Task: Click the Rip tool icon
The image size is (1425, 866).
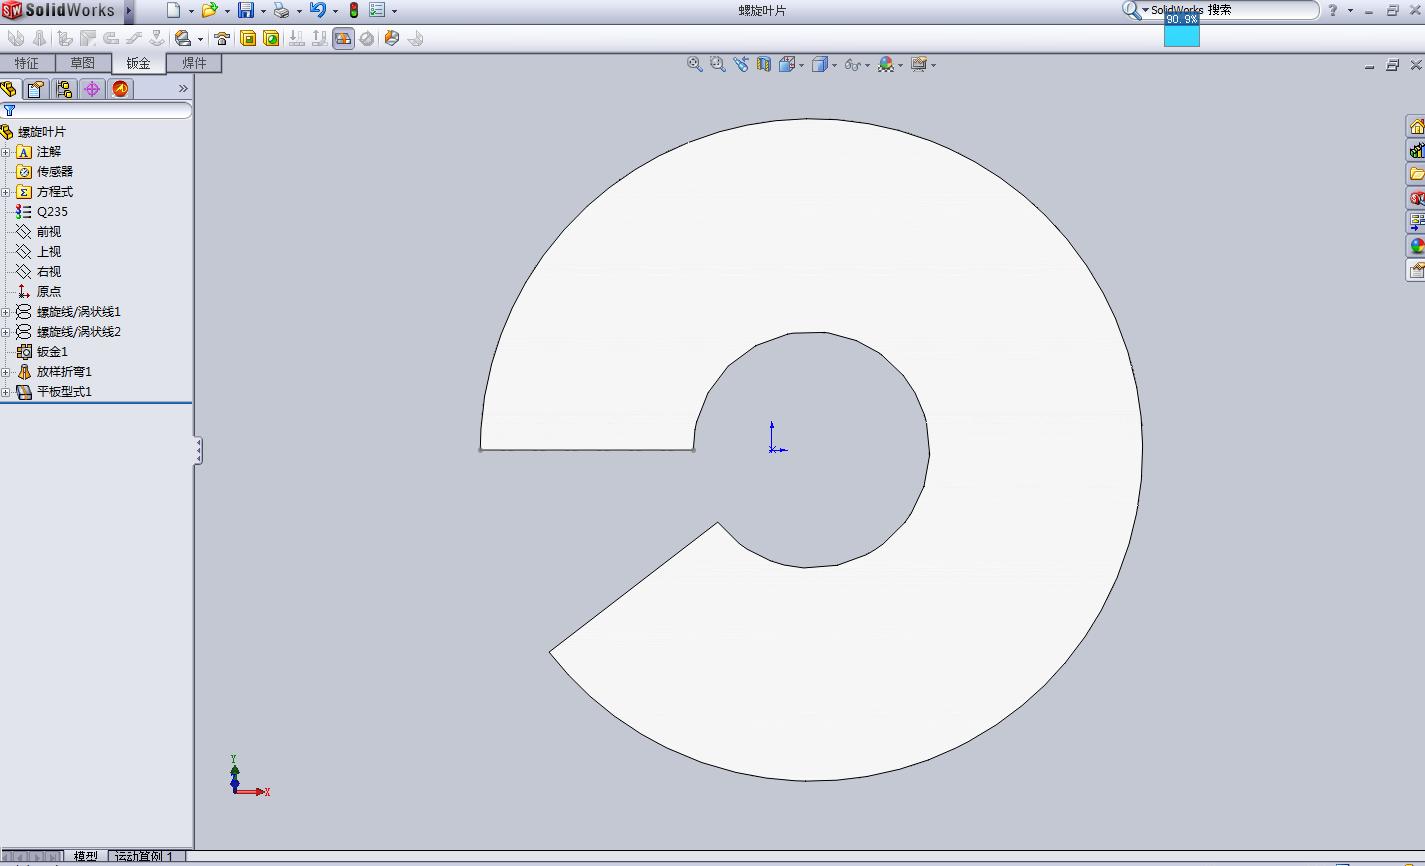Action: pyautogui.click(x=392, y=38)
